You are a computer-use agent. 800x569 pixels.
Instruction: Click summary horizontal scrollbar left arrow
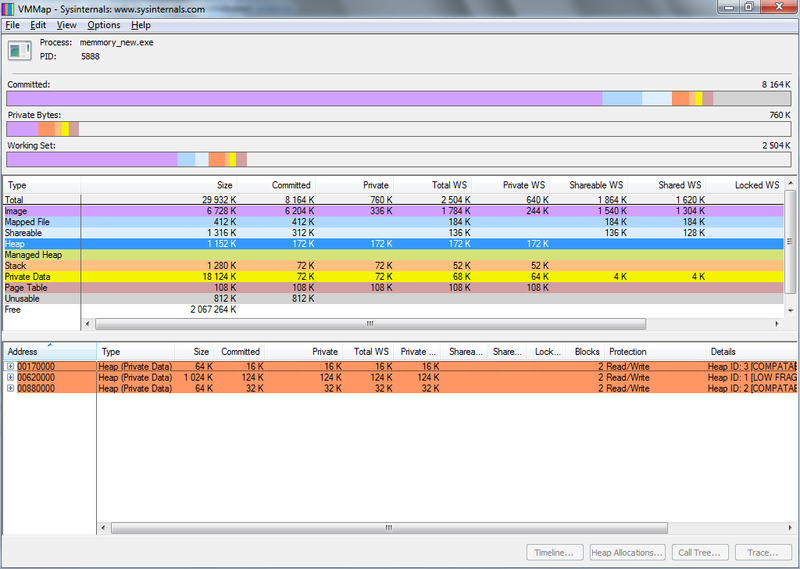pos(87,324)
